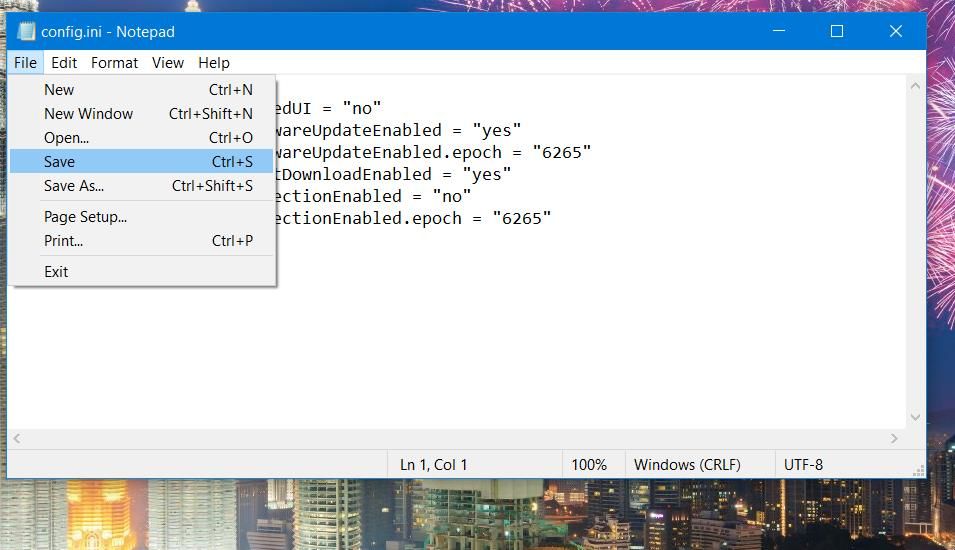Maximize the Notepad window
The height and width of the screenshot is (550, 955).
(837, 31)
